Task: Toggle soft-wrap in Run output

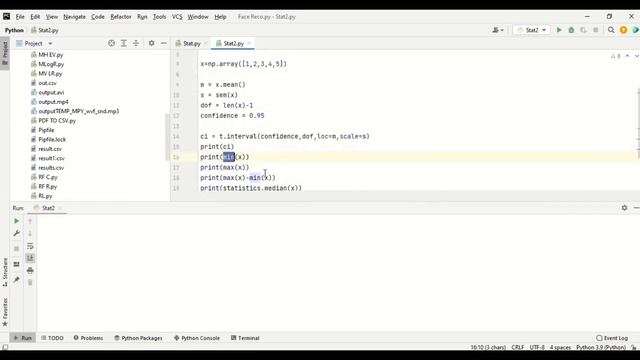Action: click(x=30, y=246)
